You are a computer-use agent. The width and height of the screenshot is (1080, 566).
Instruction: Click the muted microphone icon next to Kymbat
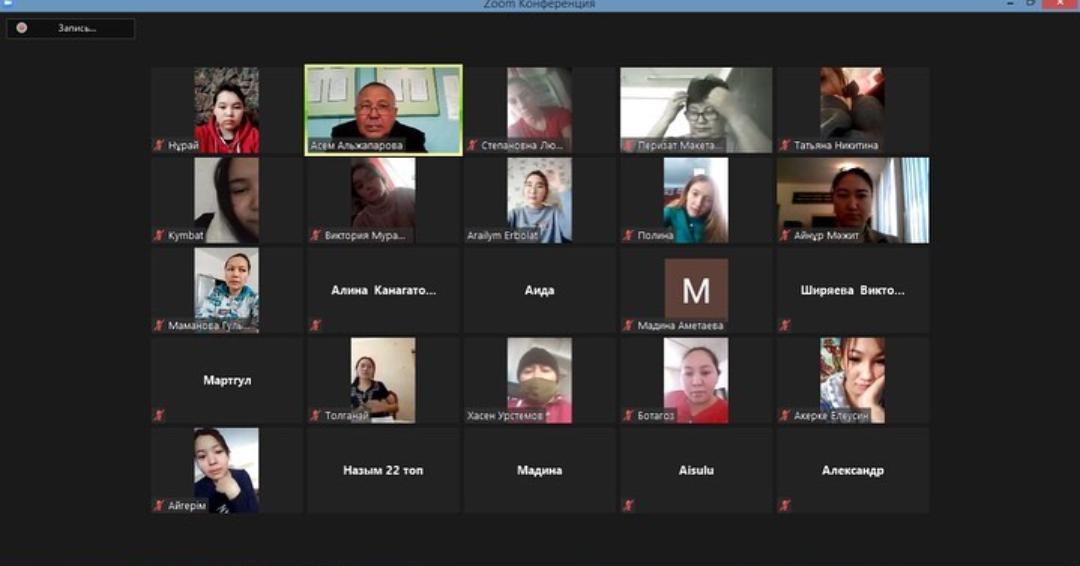pyautogui.click(x=158, y=235)
